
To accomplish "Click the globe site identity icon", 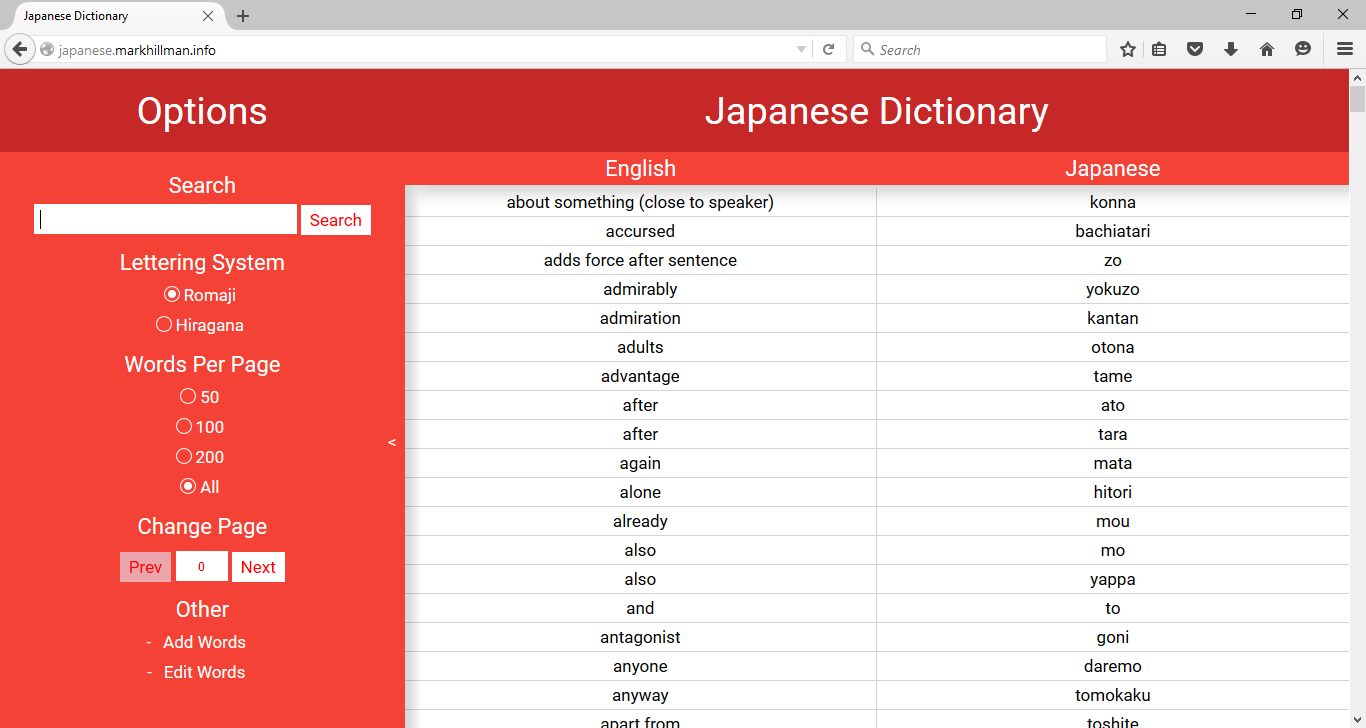I will click(46, 50).
